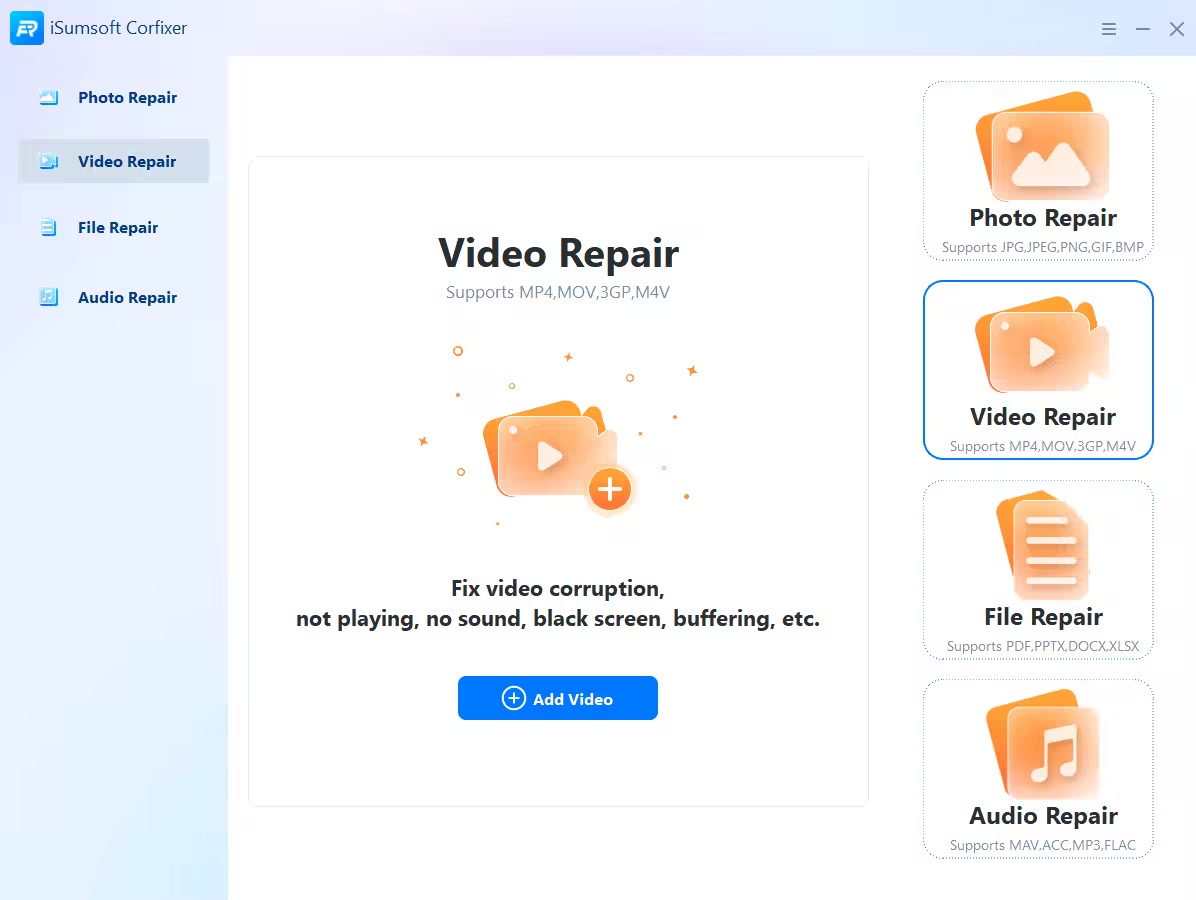Go to Audio Repair sidebar tab label

(x=127, y=298)
